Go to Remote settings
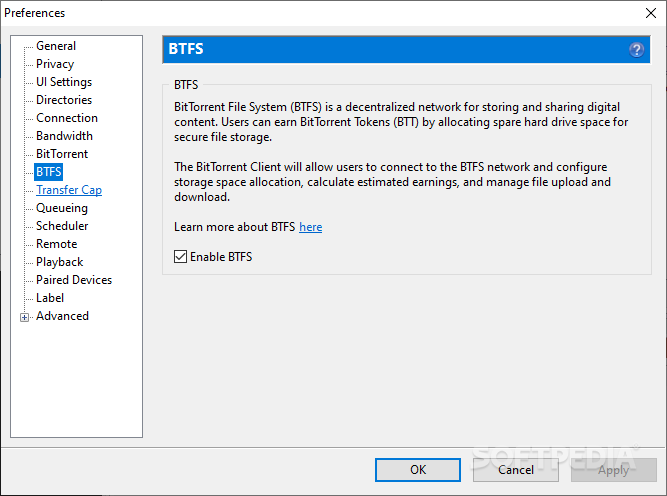Image resolution: width=667 pixels, height=496 pixels. coord(57,244)
